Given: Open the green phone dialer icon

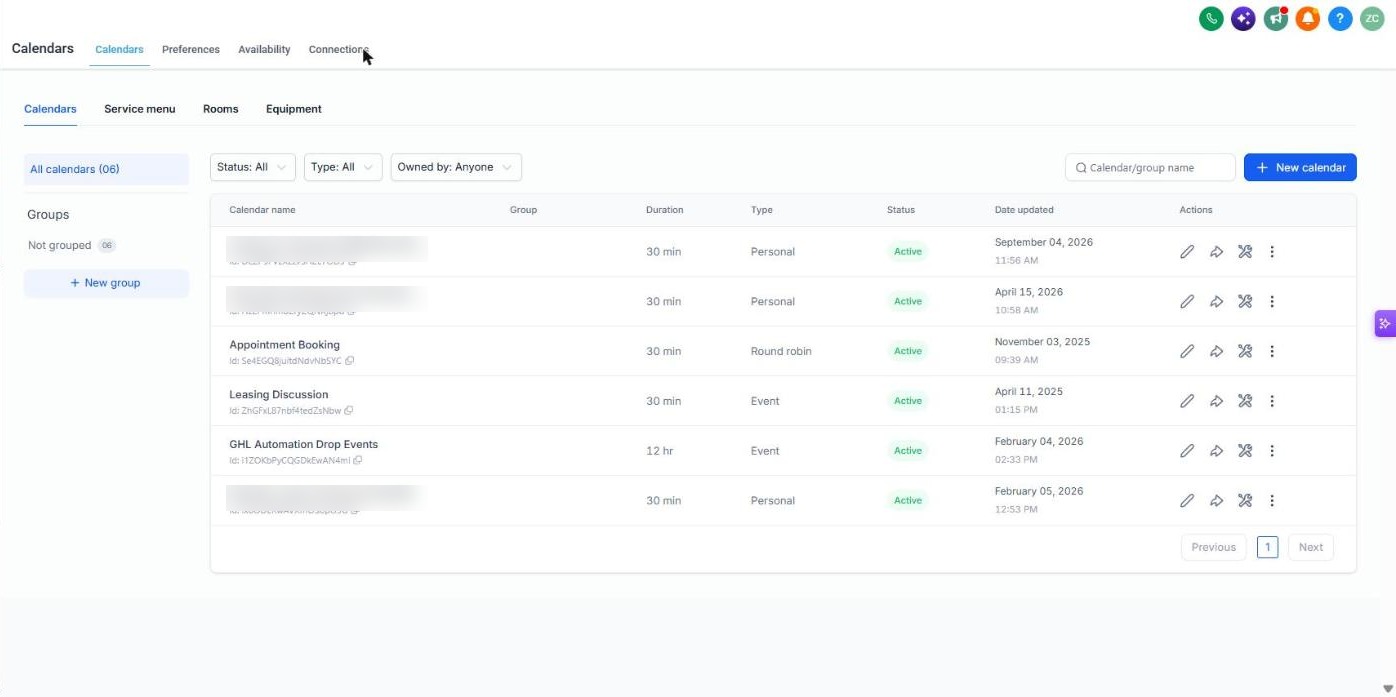Looking at the screenshot, I should click(1211, 18).
